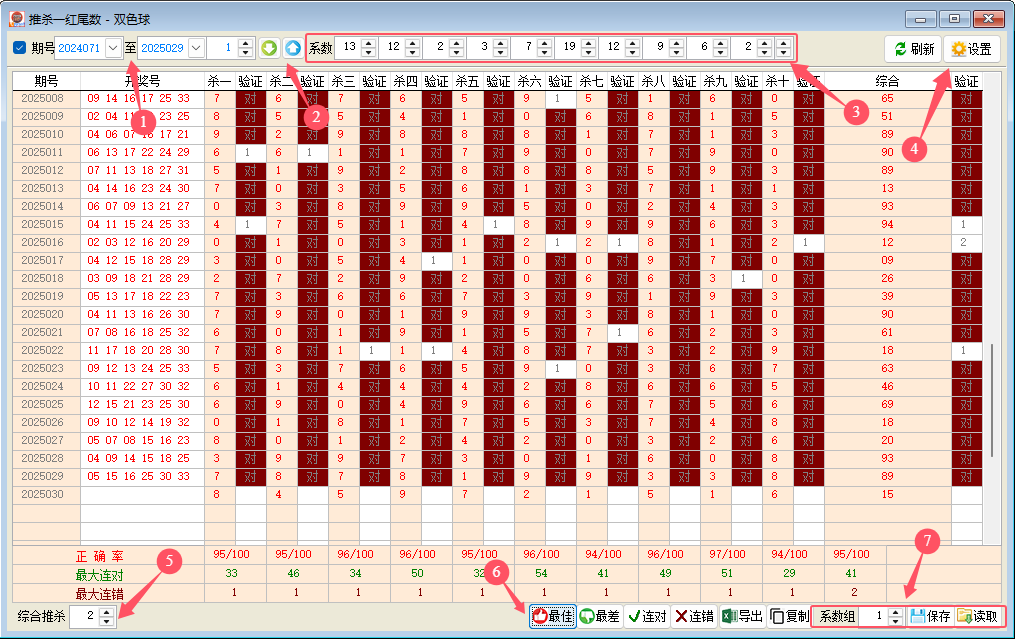The height and width of the screenshot is (639, 1015).
Task: Click the 连错 consecutive wrong button
Action: (695, 617)
